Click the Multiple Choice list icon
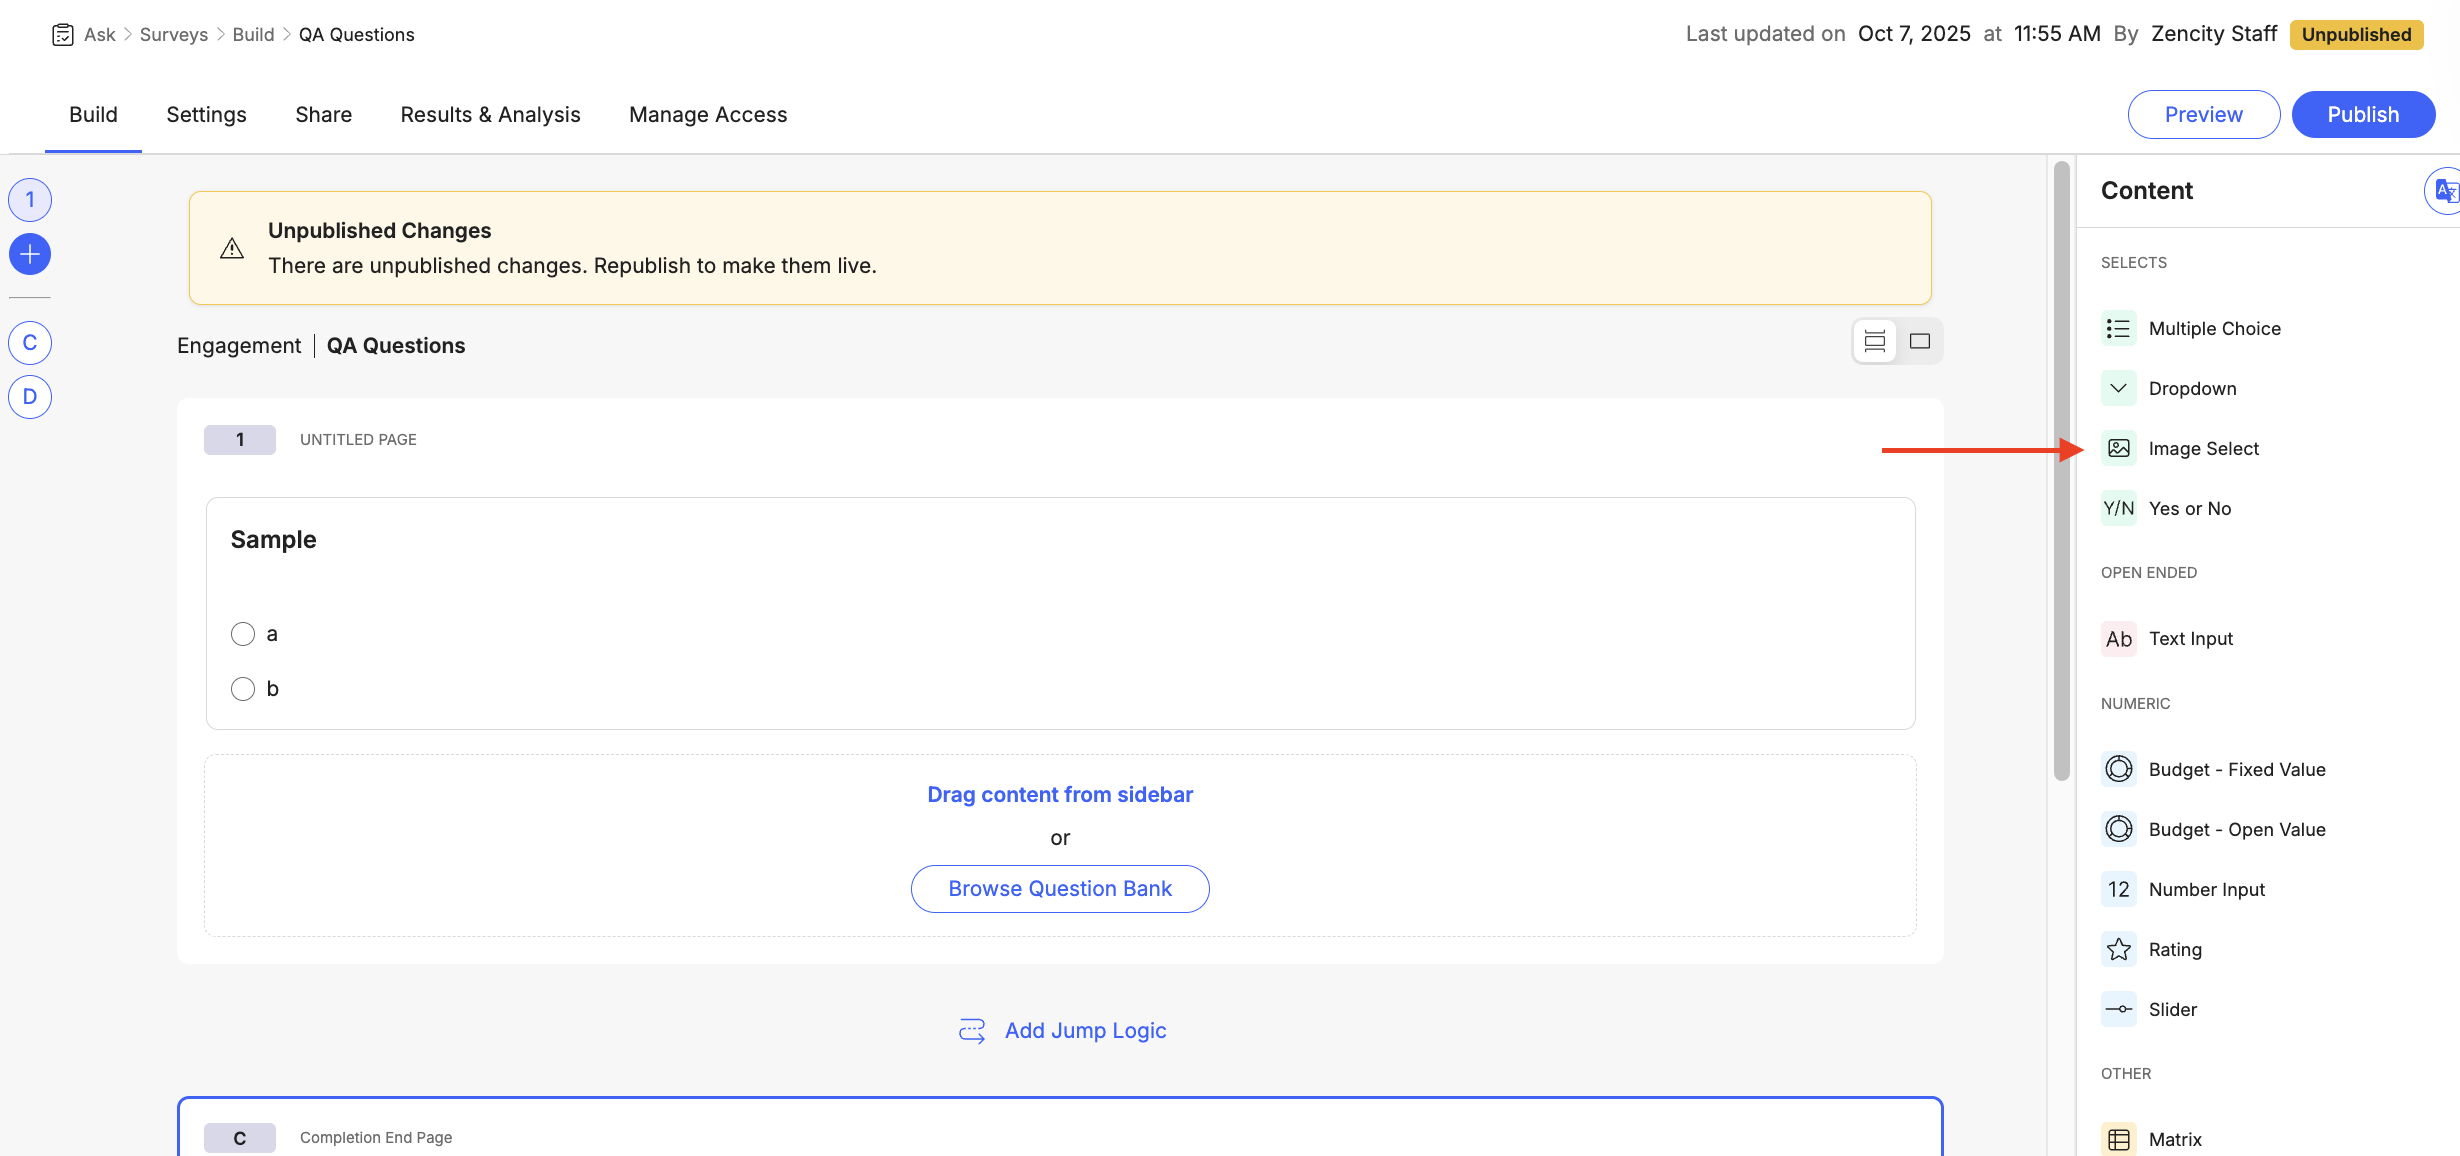Image resolution: width=2460 pixels, height=1156 pixels. click(2118, 329)
